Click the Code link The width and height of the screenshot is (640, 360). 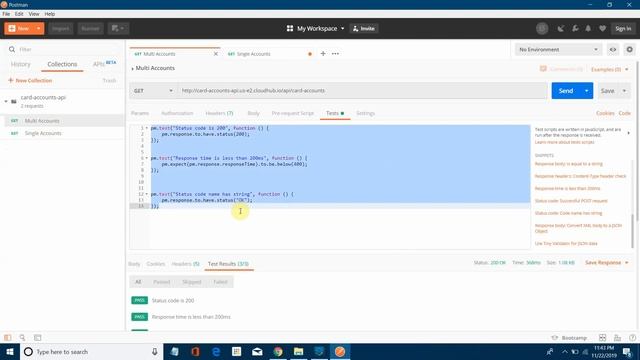pyautogui.click(x=624, y=113)
